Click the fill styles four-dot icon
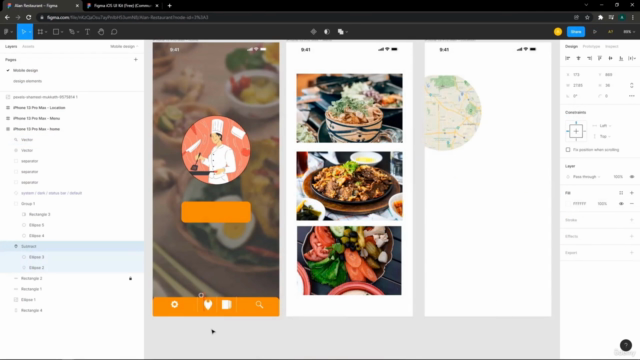Screen dimensions: 640x360 (x=621, y=193)
